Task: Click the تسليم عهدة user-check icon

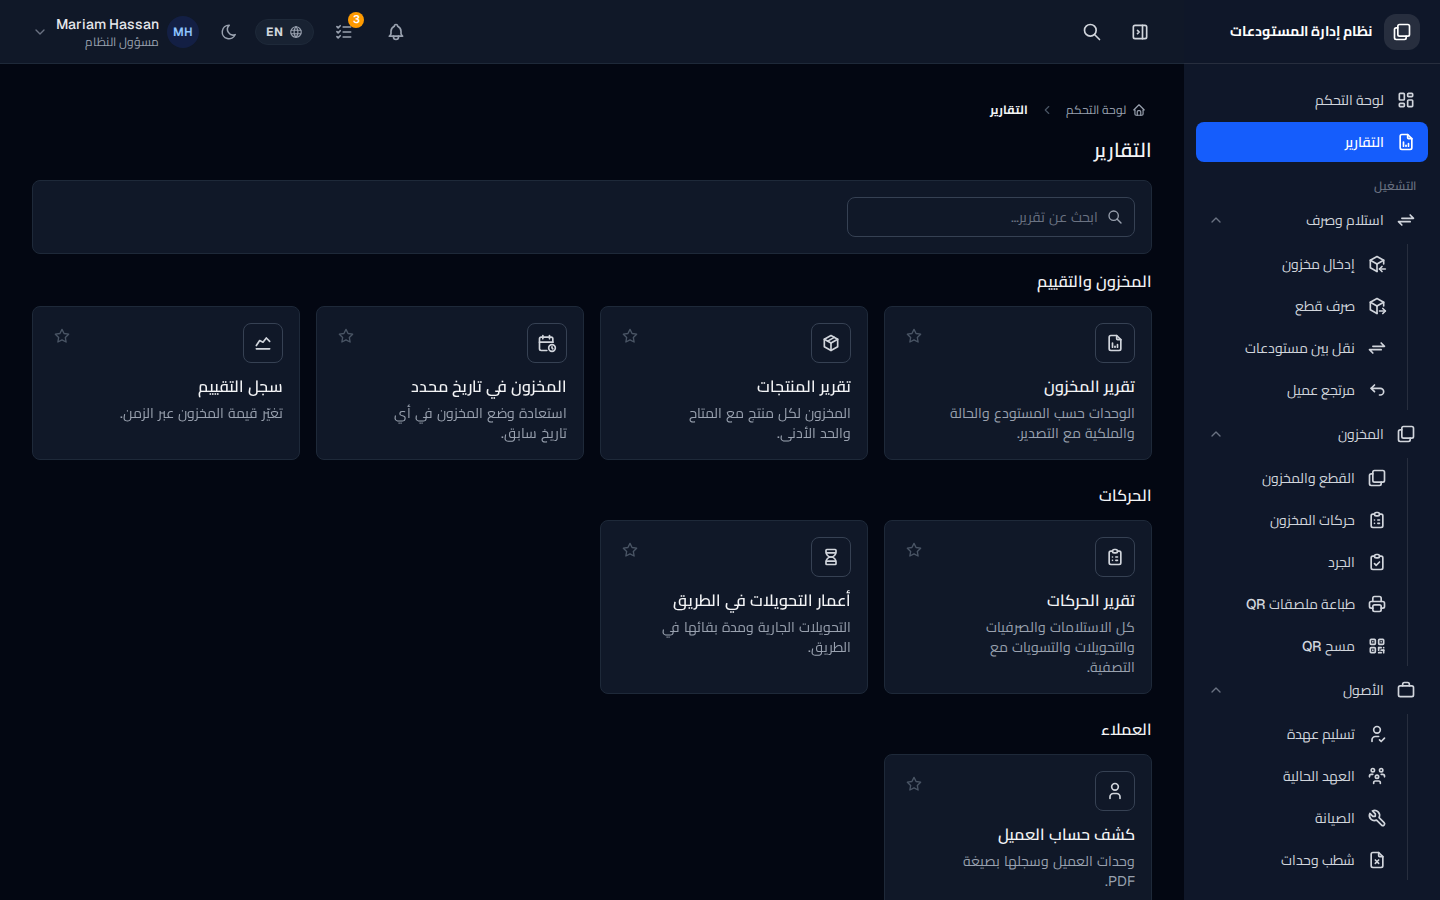Action: pos(1377,734)
